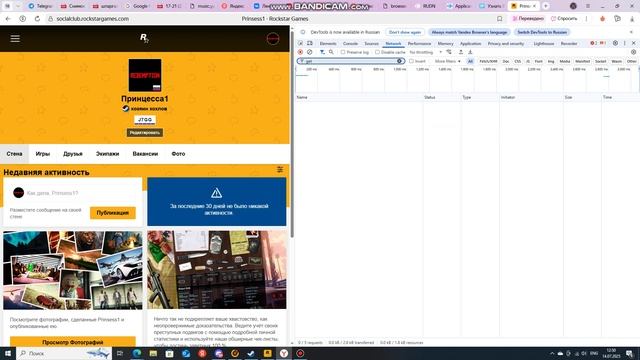Click the export HAR download icon
This screenshot has width=640, height=360.
[x=470, y=52]
